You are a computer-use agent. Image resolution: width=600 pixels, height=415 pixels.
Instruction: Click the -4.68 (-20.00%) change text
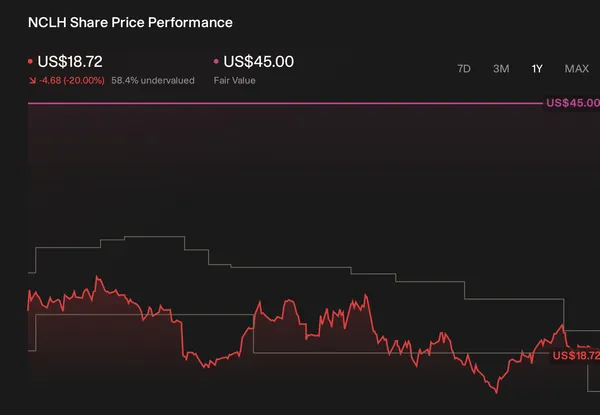[x=72, y=81]
